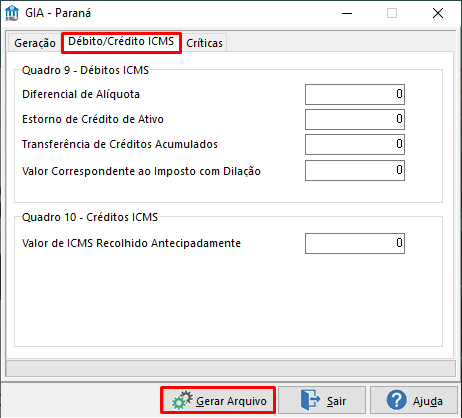462x418 pixels.
Task: Switch to the Geração tab
Action: coord(35,43)
